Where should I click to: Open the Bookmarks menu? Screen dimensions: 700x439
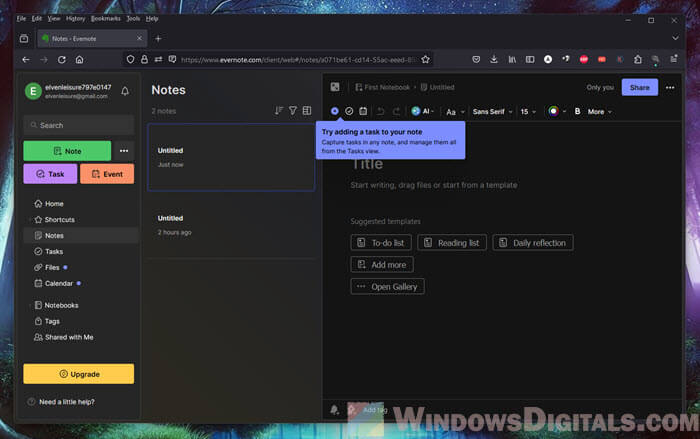point(105,19)
